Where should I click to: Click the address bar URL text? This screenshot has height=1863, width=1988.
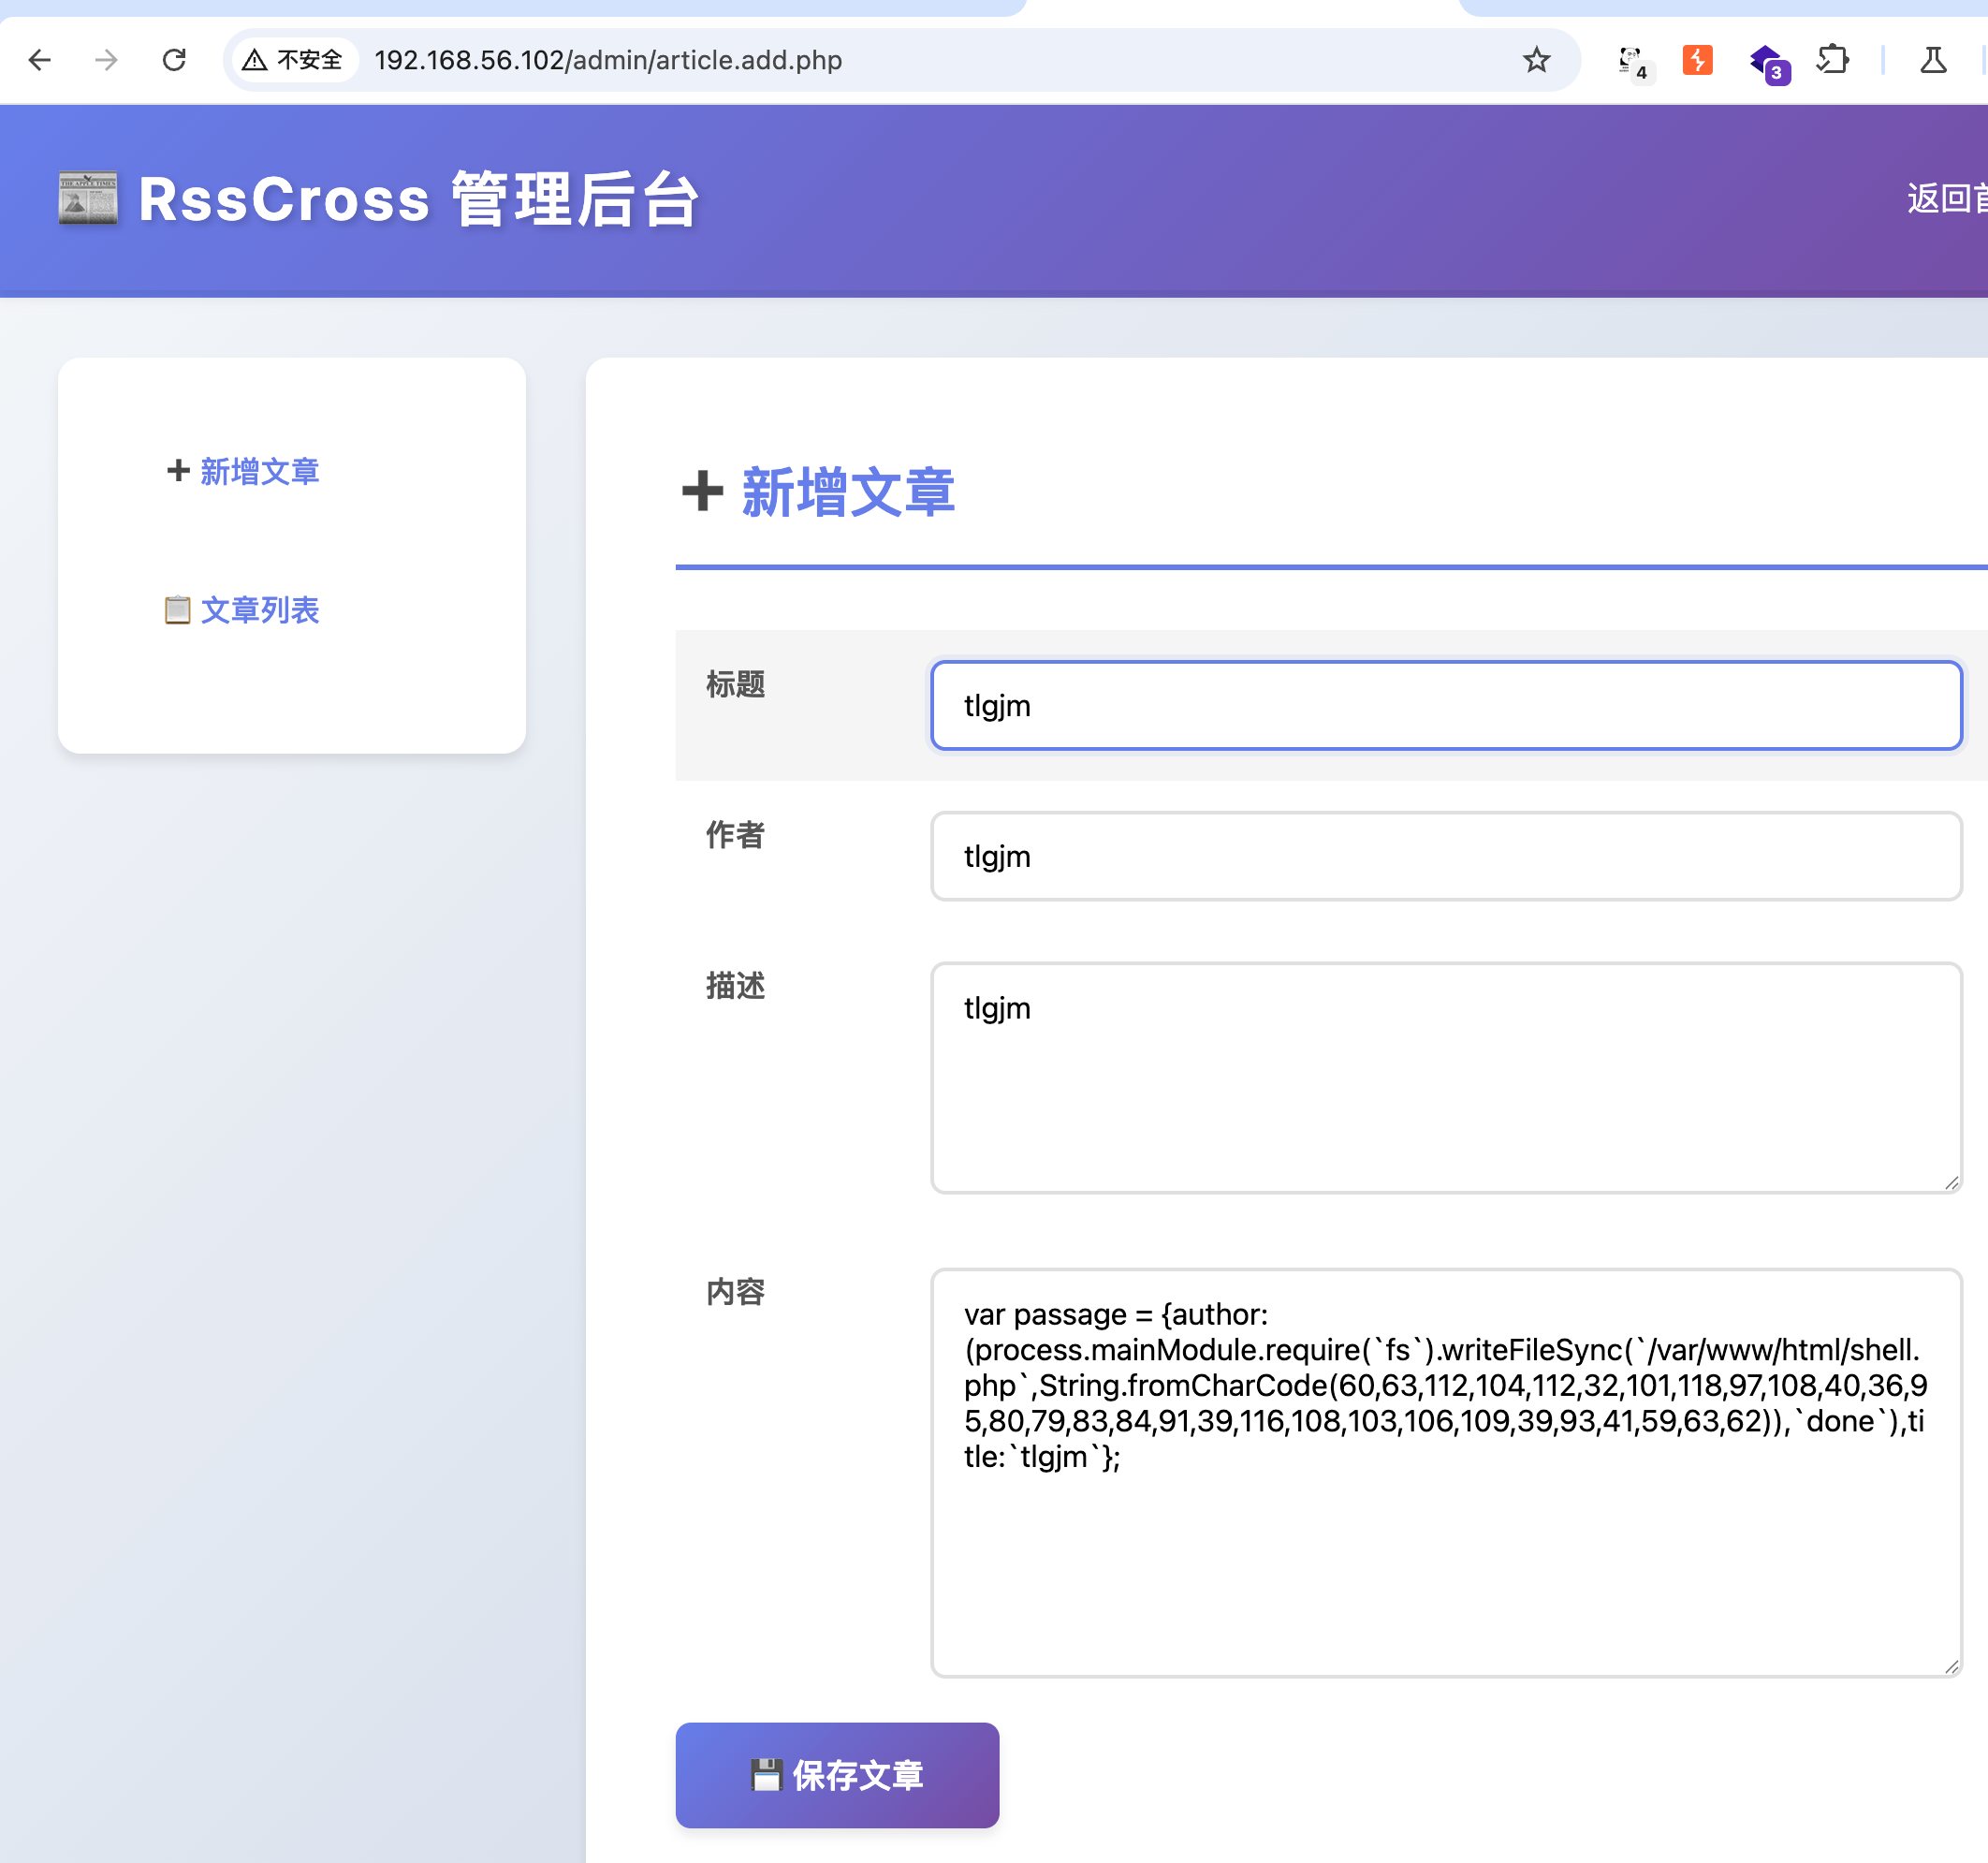coord(608,60)
